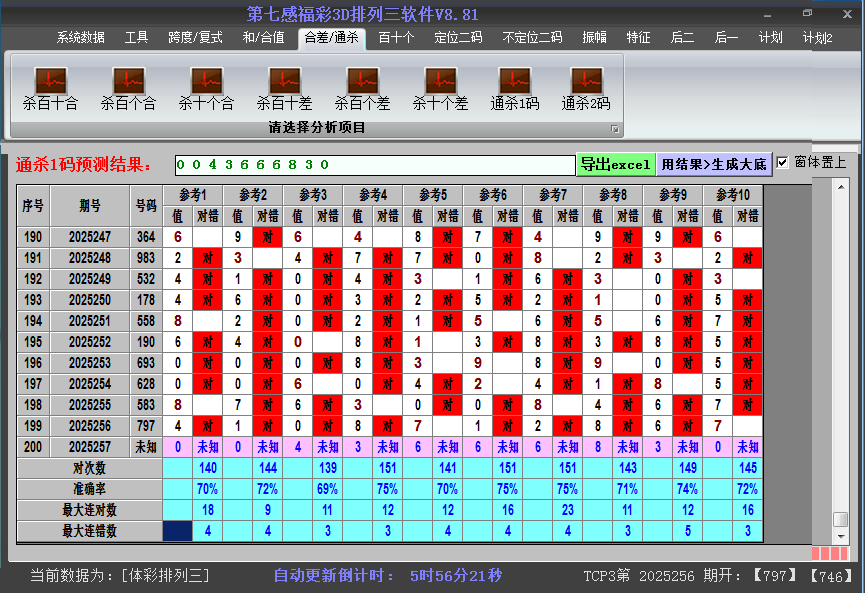Click the prediction result number field
865x593 pixels.
[x=375, y=165]
